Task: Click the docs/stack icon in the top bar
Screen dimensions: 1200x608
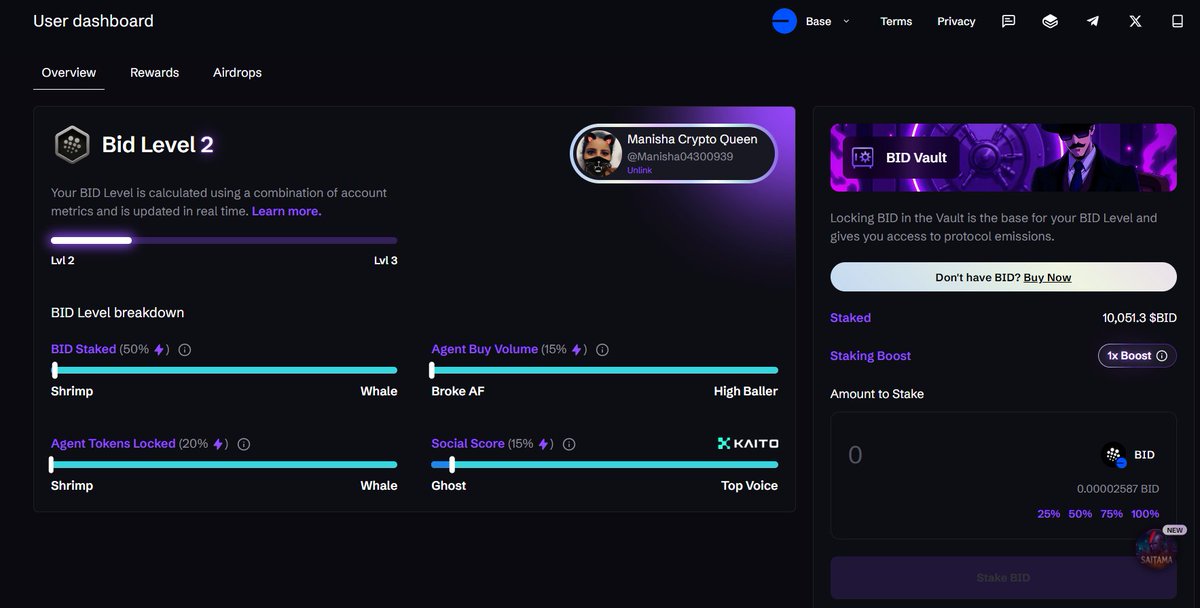Action: tap(1050, 20)
